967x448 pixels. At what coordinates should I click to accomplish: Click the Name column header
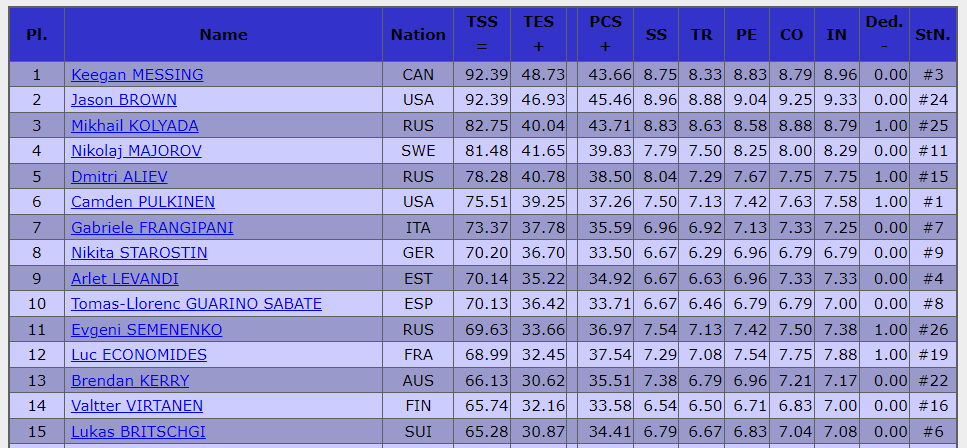223,35
